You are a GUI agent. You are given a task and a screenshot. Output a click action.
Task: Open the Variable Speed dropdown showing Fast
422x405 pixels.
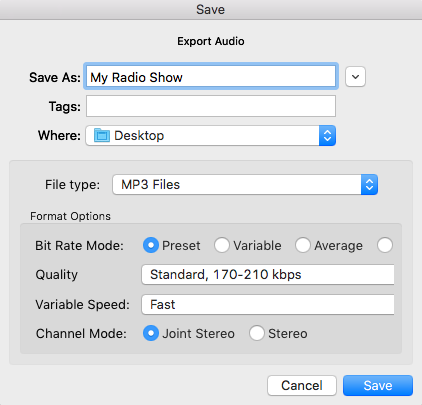(268, 304)
